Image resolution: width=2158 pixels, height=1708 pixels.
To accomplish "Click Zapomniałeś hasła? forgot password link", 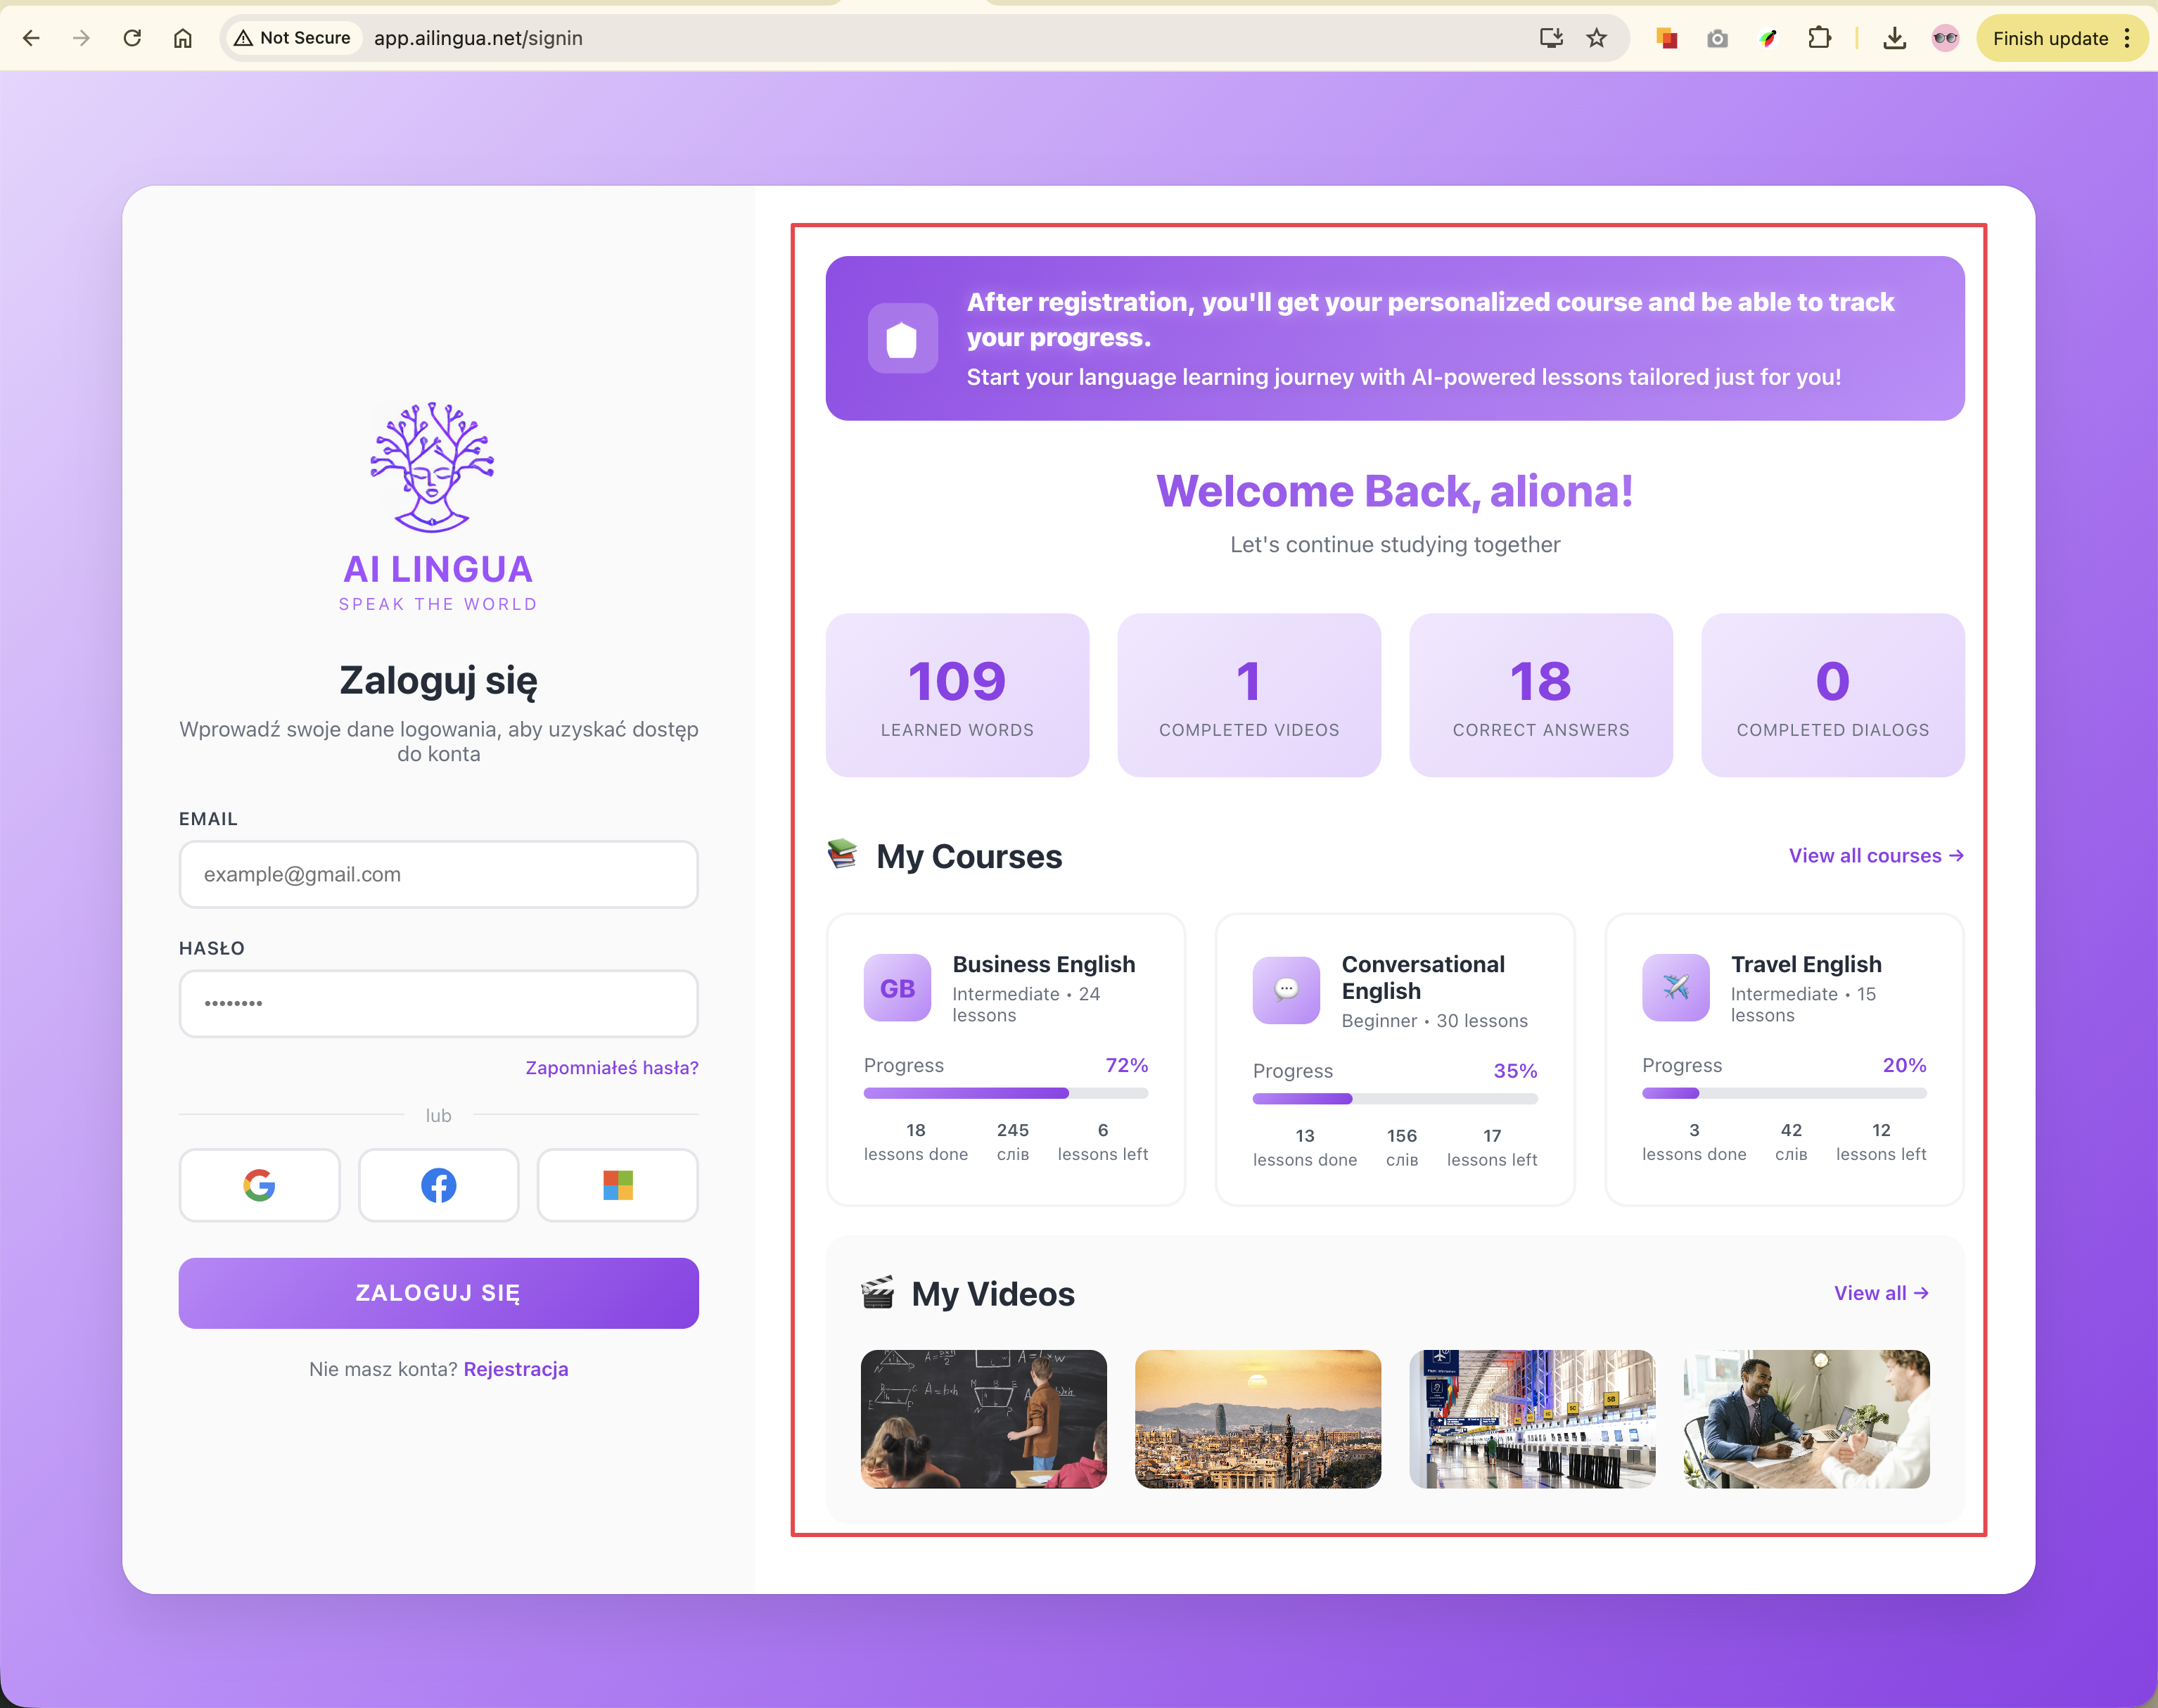I will tap(611, 1067).
